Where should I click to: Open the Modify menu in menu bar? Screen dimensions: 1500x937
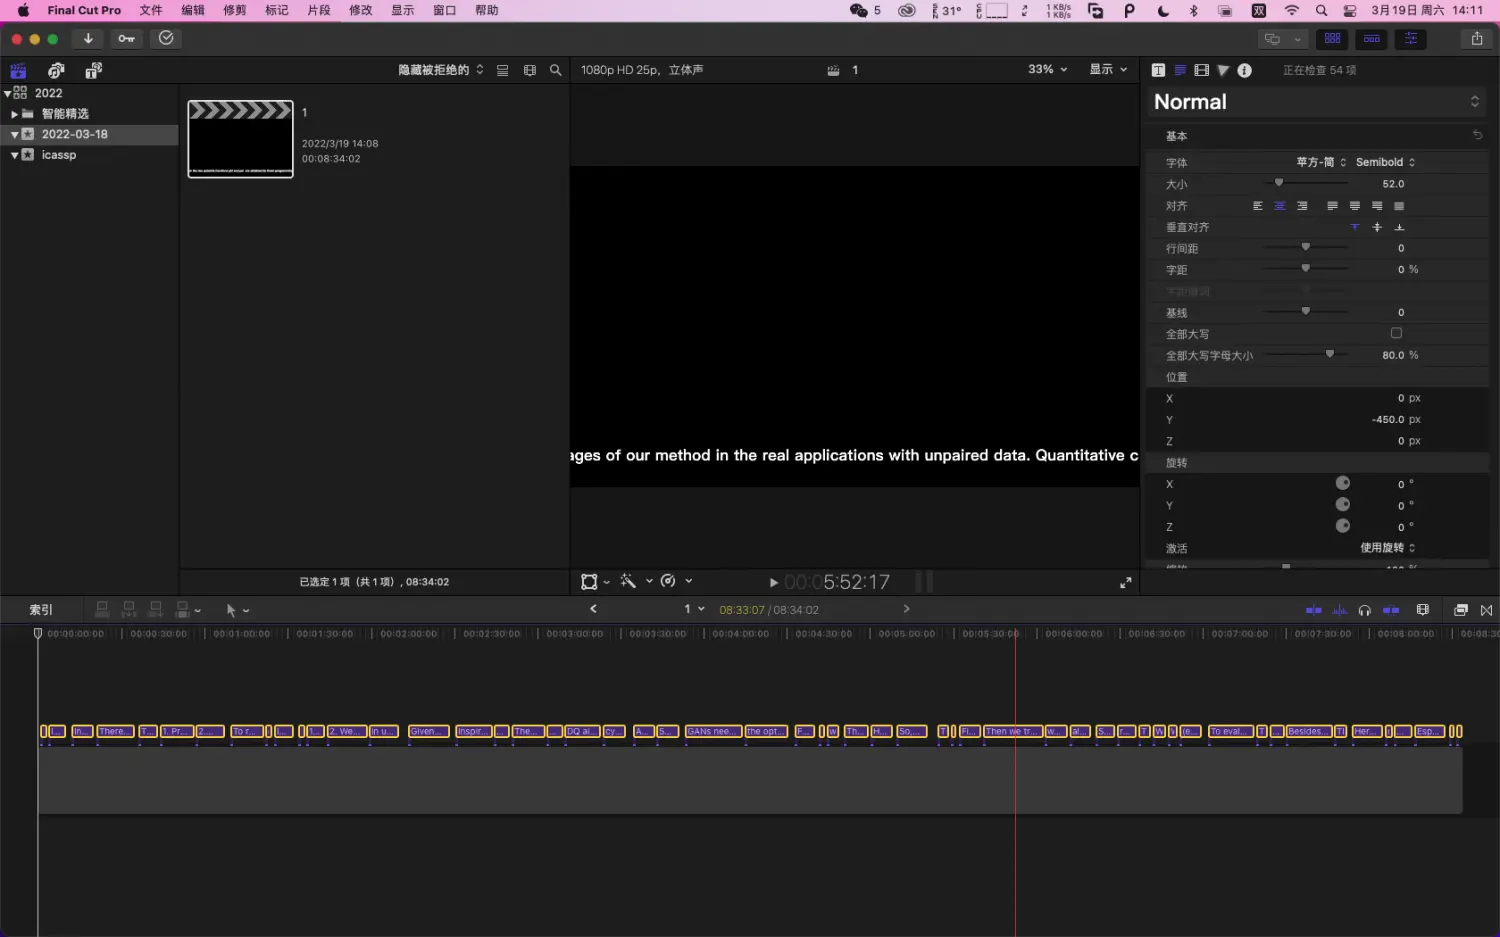pyautogui.click(x=360, y=10)
